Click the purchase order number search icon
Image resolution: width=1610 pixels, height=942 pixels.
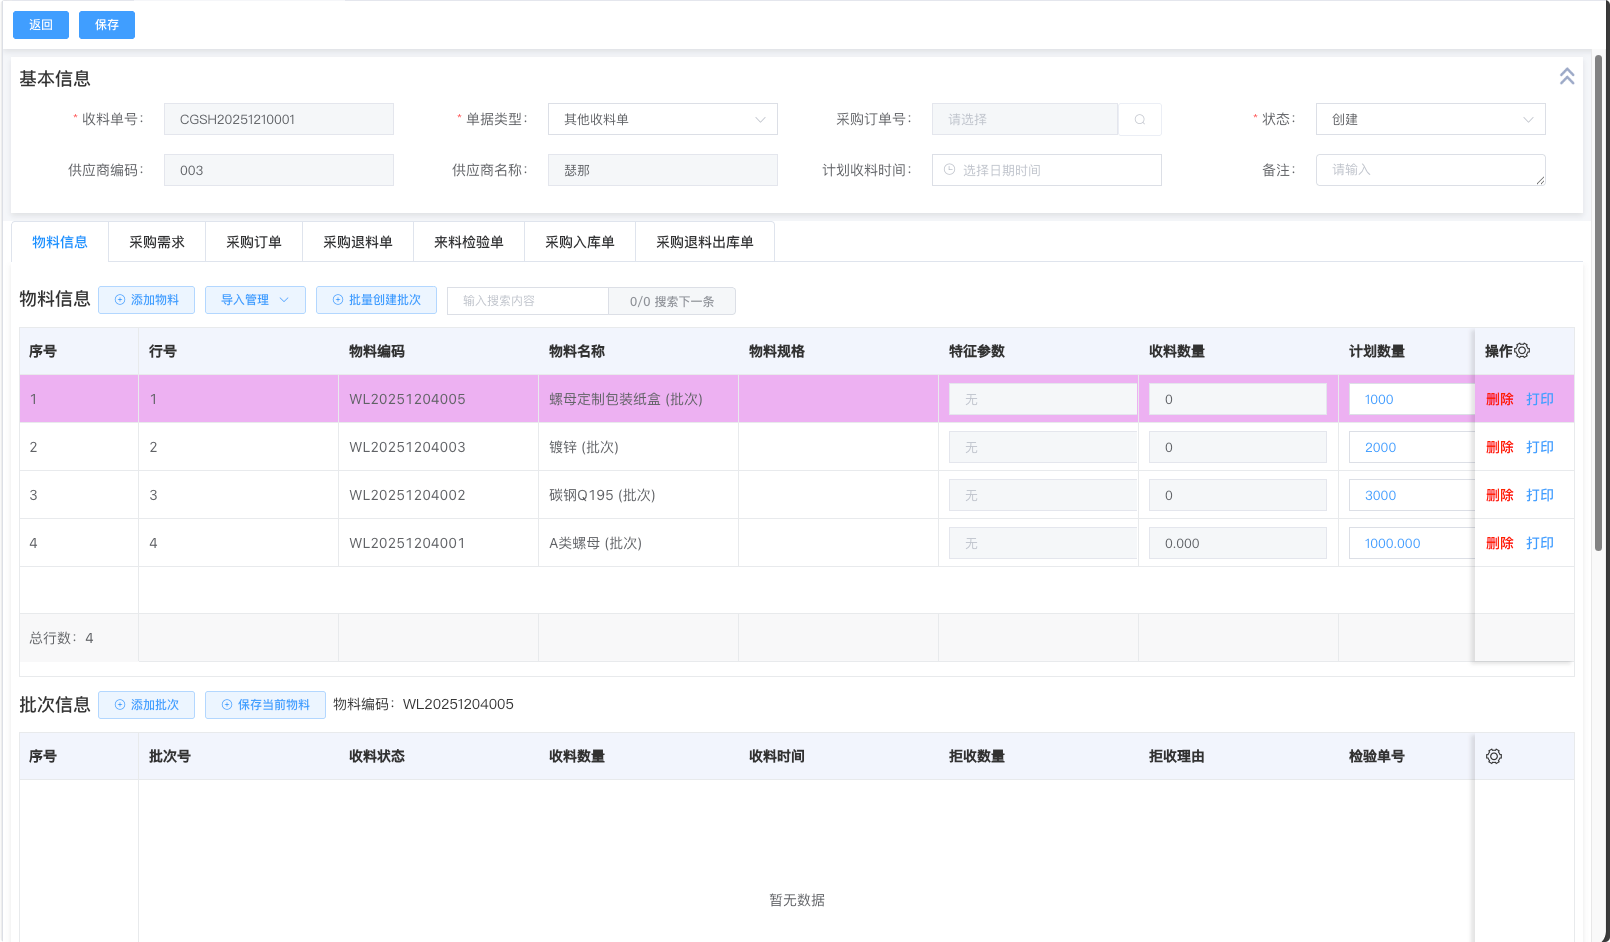1139,120
